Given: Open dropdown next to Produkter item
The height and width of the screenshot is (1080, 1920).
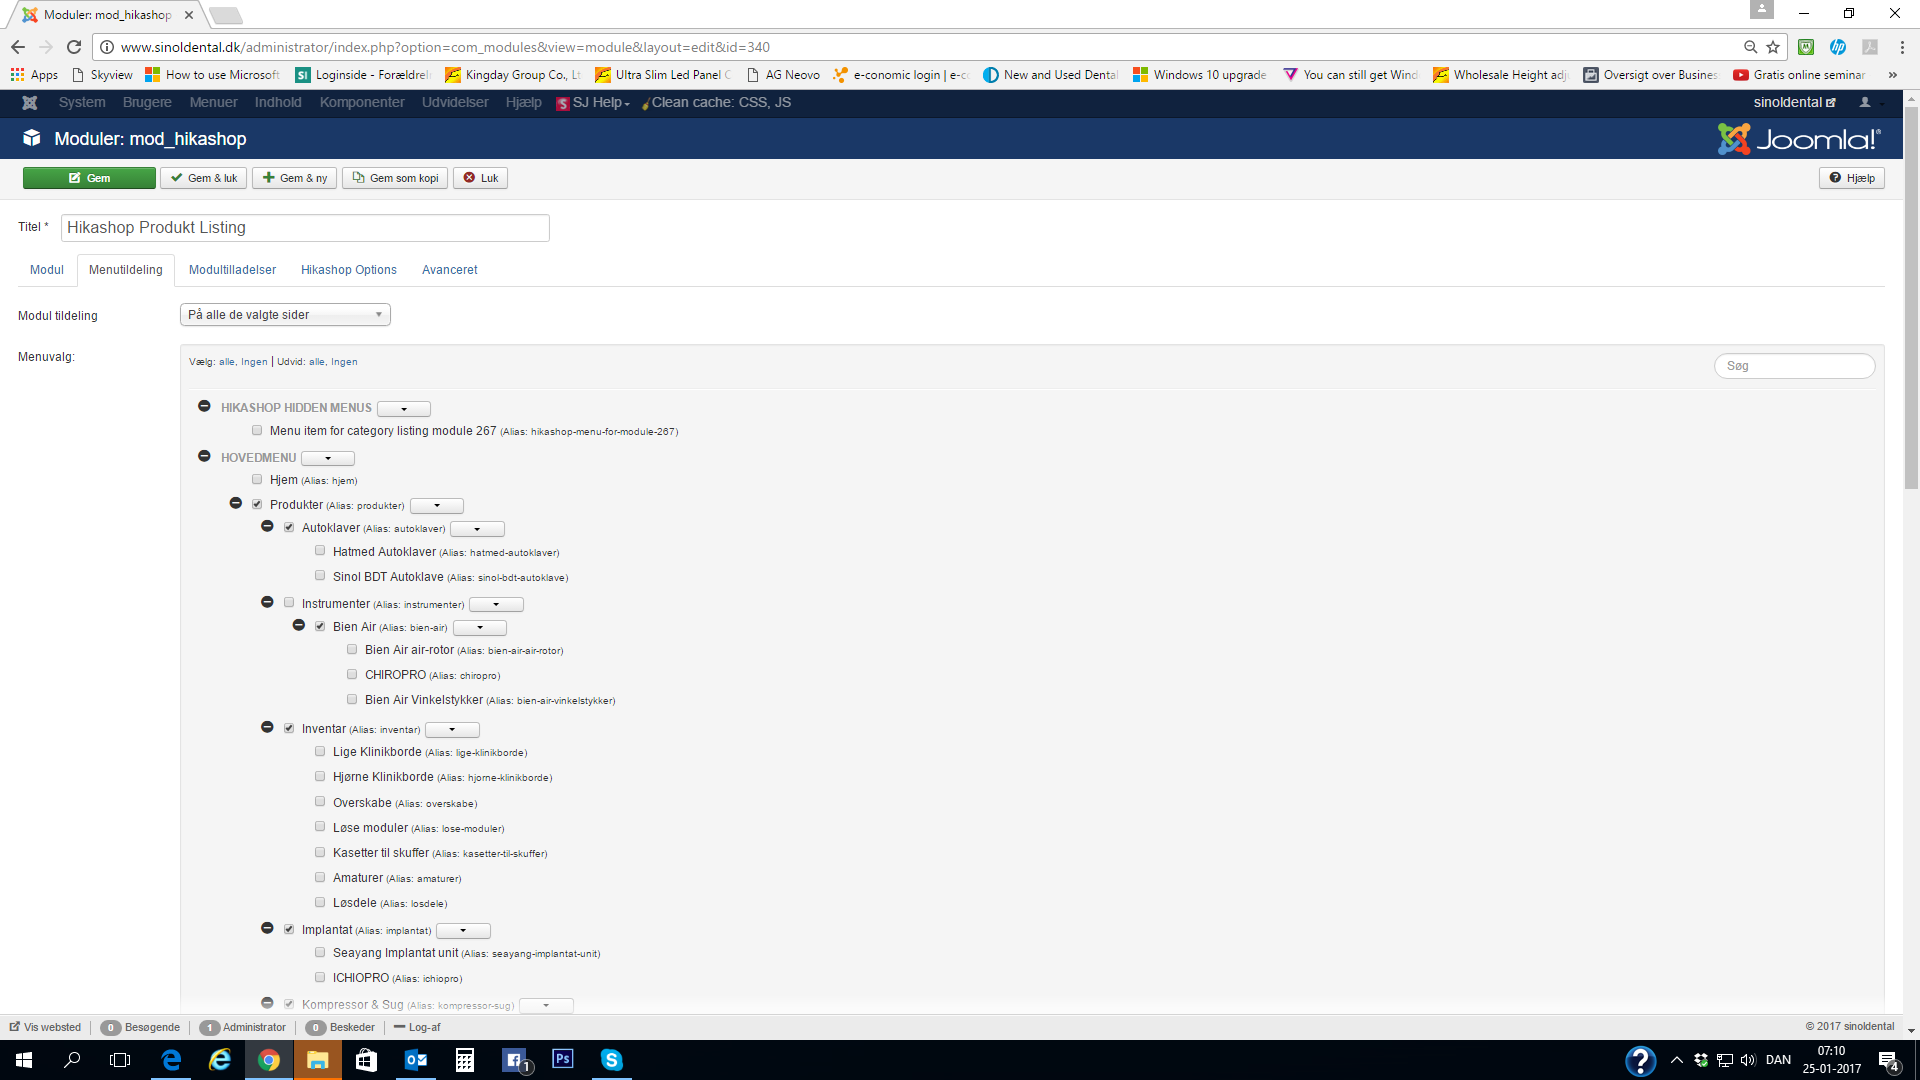Looking at the screenshot, I should point(437,506).
